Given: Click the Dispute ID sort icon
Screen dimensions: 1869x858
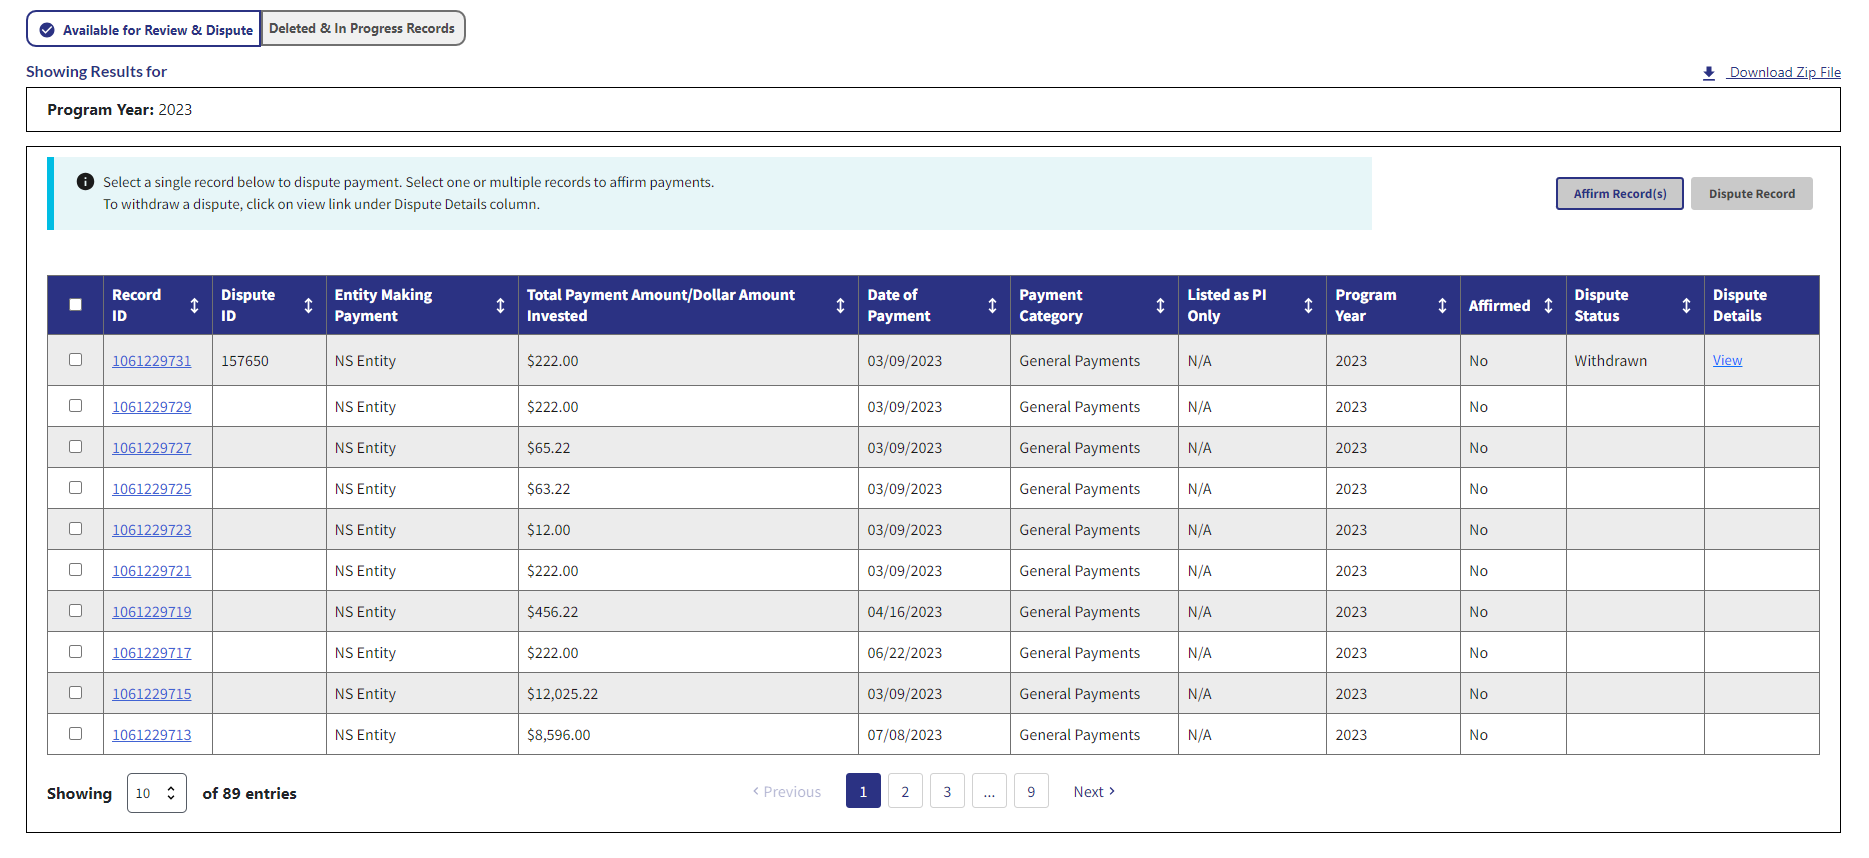Looking at the screenshot, I should click(x=308, y=306).
